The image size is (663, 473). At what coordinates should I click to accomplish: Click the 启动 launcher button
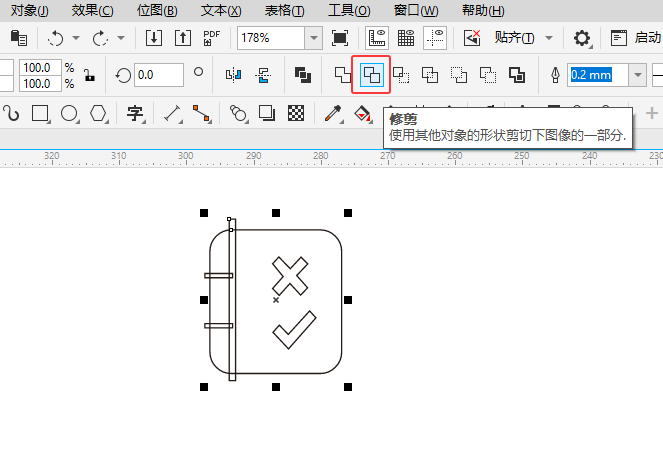(x=636, y=38)
